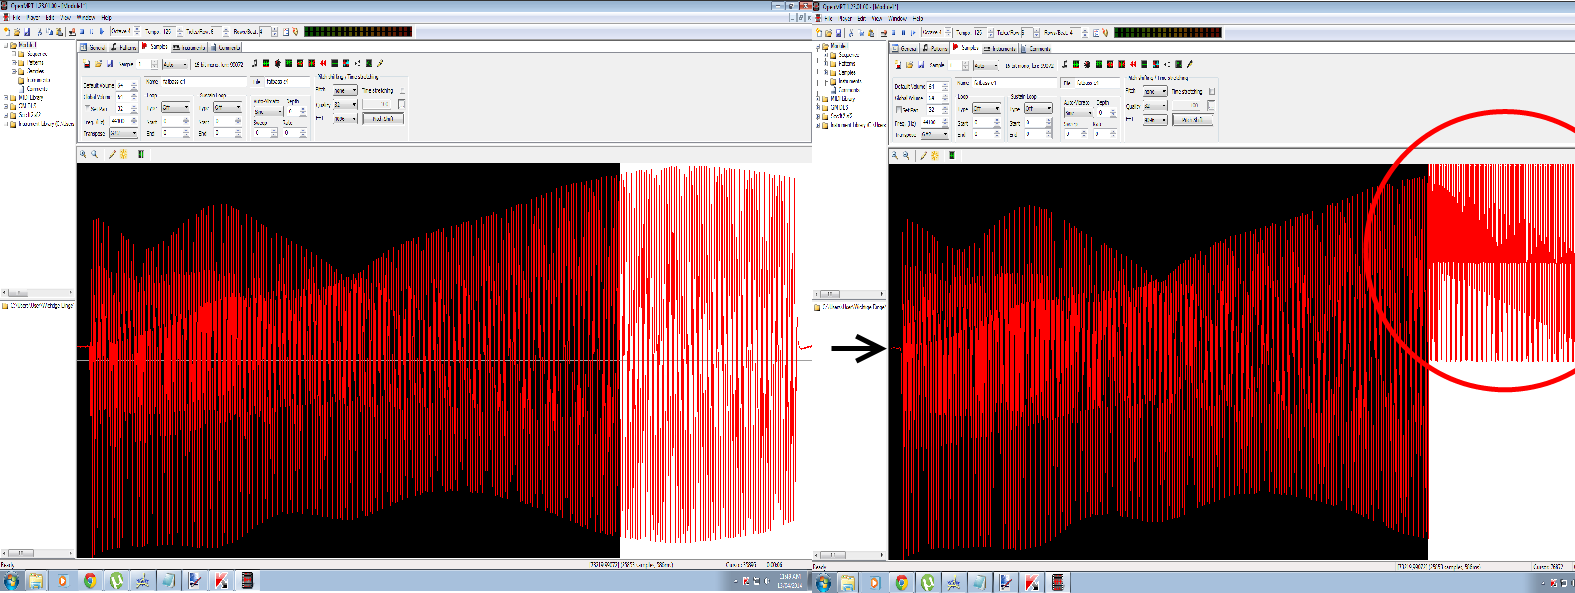The height and width of the screenshot is (593, 1575).
Task: Click Pitch shift button in left window
Action: coord(382,118)
